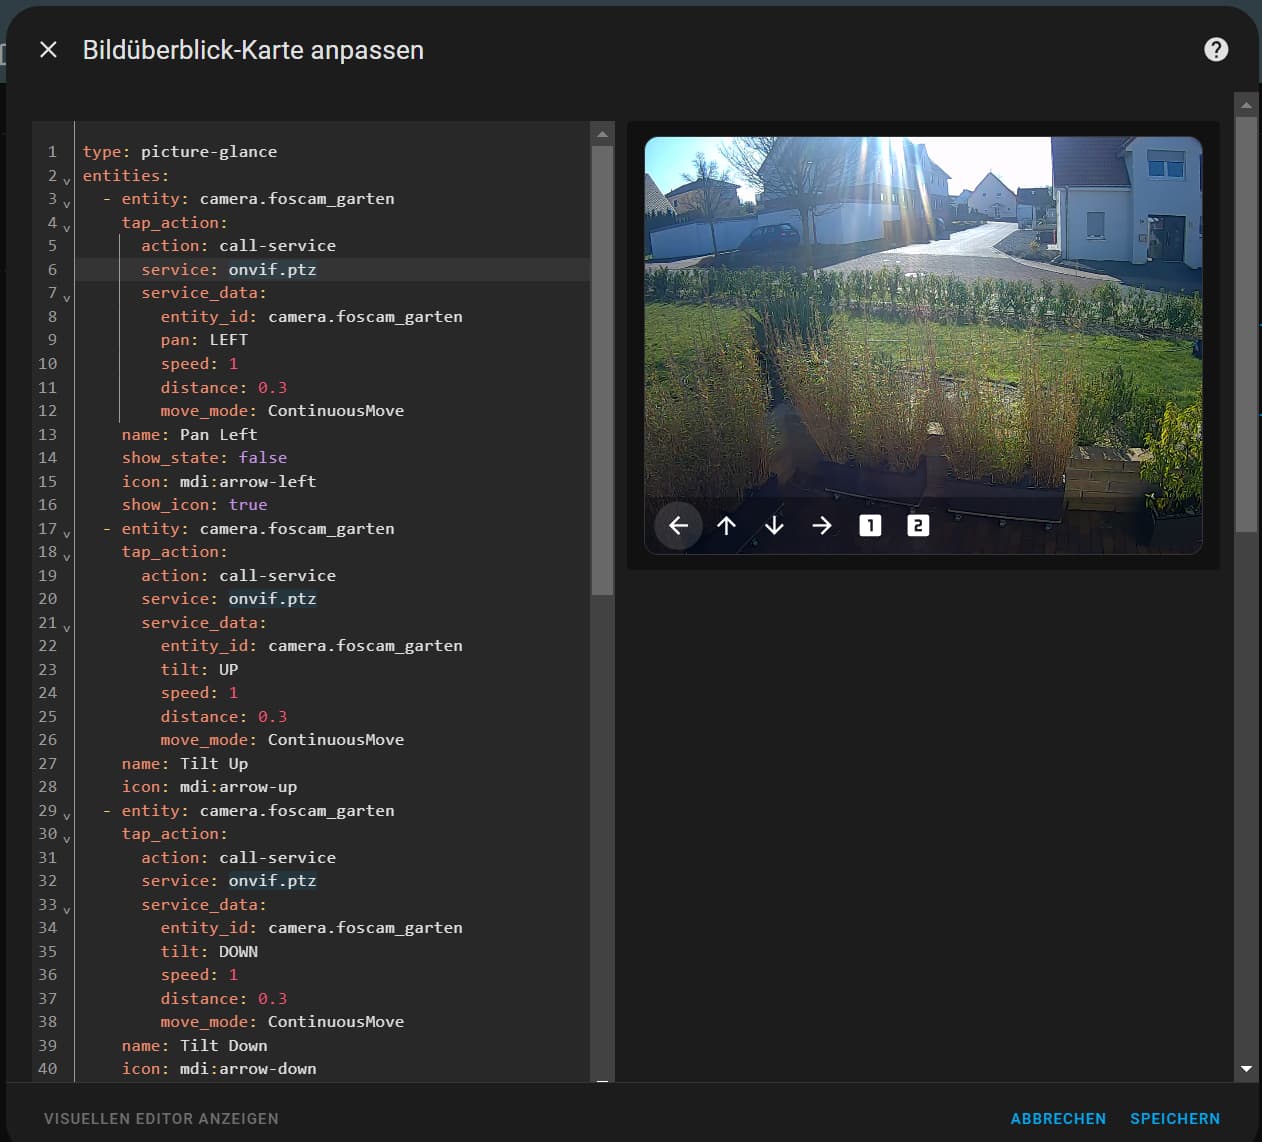1262x1142 pixels.
Task: Click 'icon: mdi:arrow-down' on line 40
Action: coord(219,1069)
